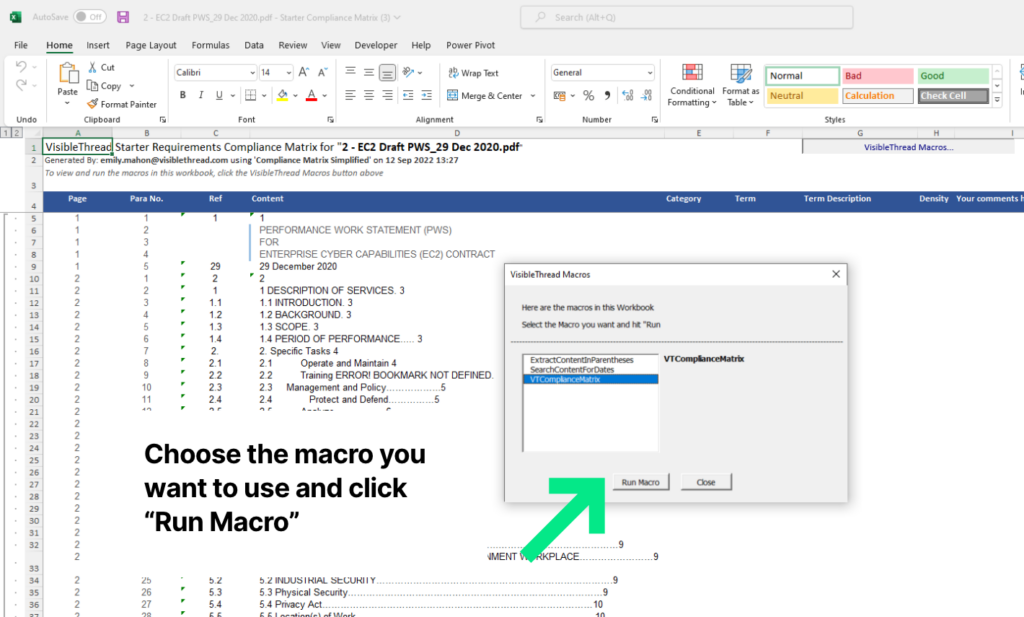The image size is (1024, 617).
Task: Click the Conditional Formatting icon
Action: coord(692,72)
